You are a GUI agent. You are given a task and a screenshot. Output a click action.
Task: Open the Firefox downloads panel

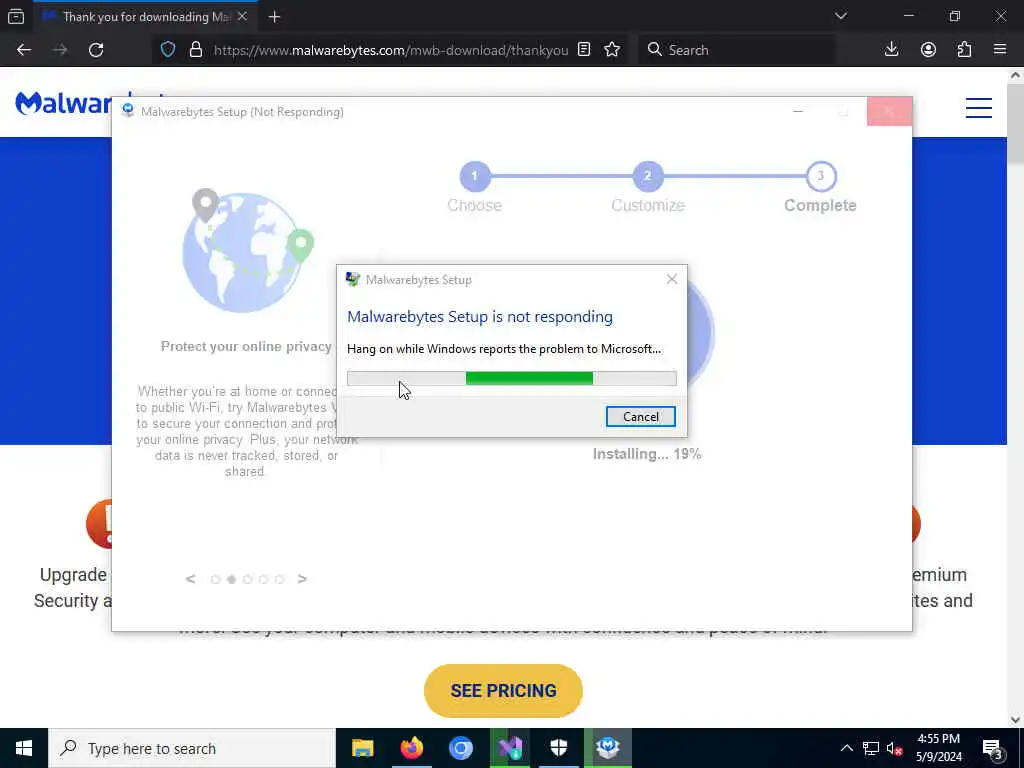(891, 50)
